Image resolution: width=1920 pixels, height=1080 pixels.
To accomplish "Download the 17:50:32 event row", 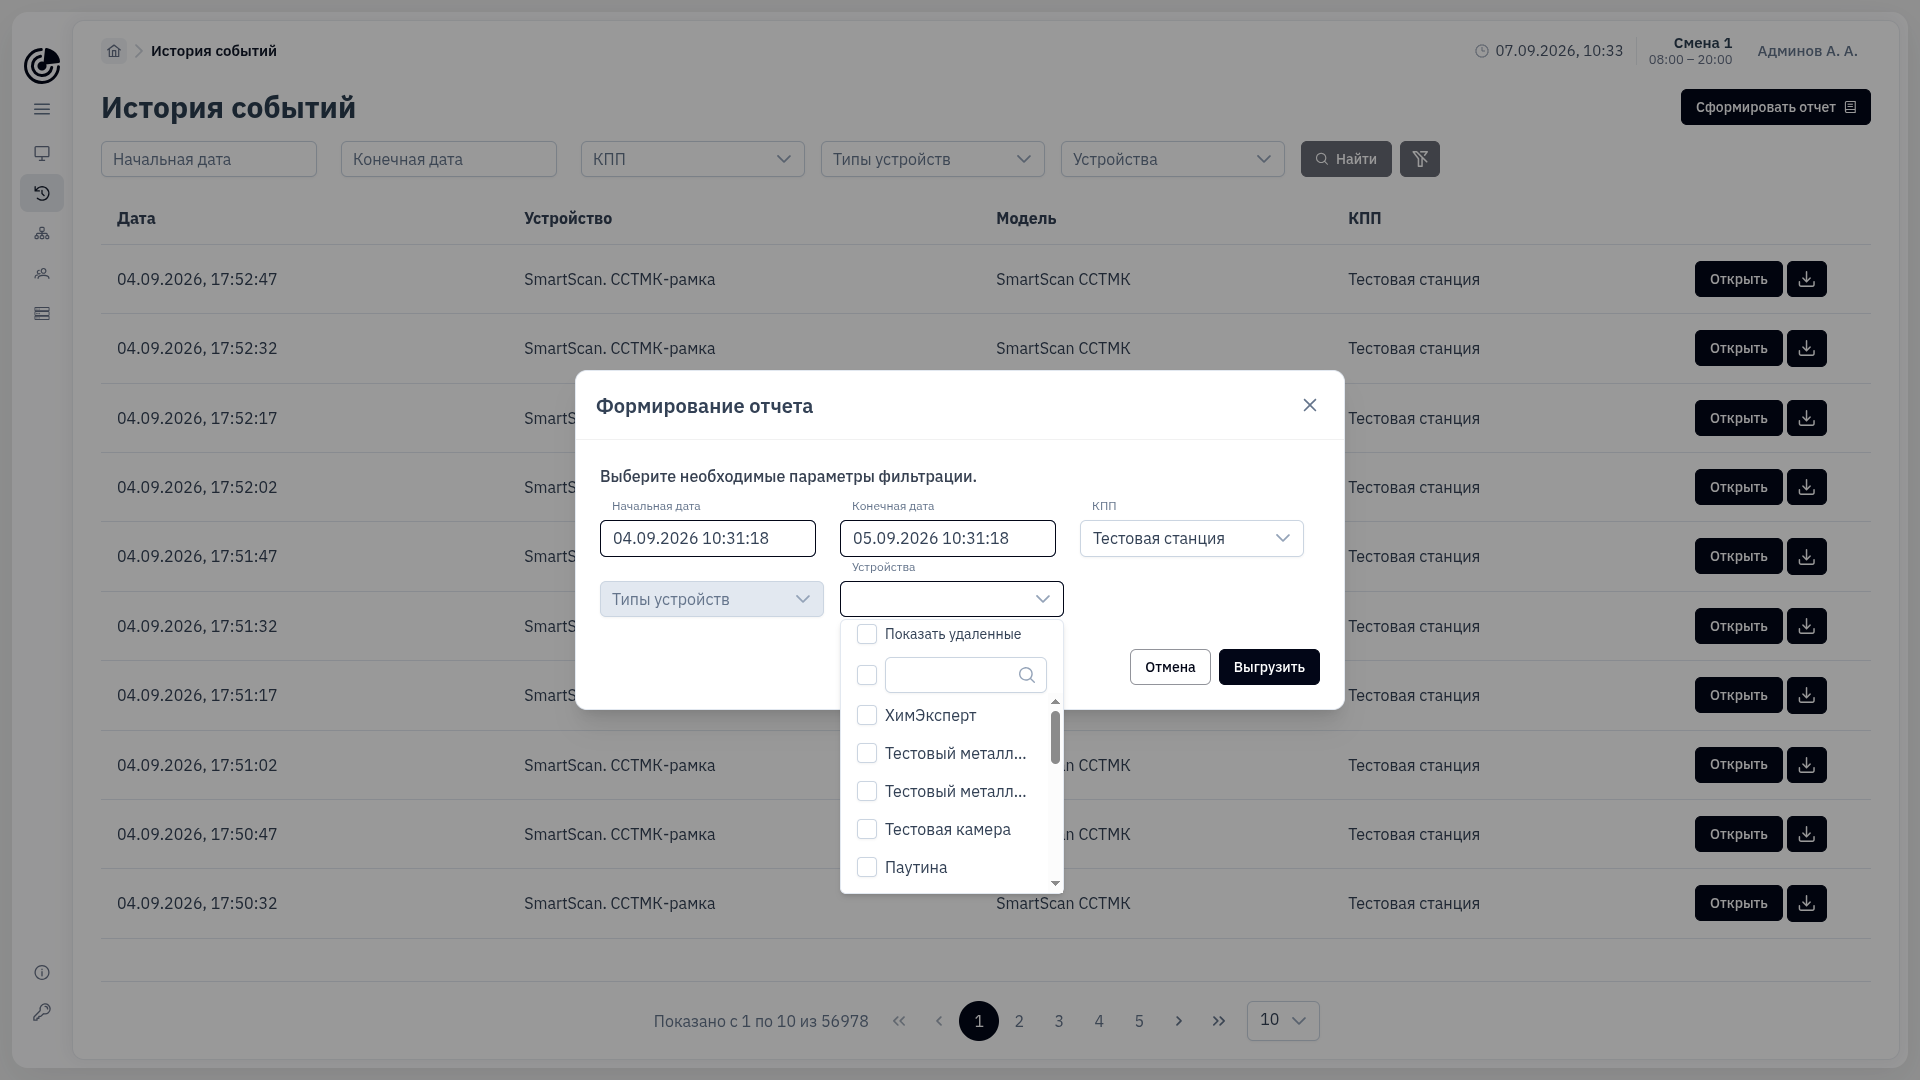I will (1807, 903).
